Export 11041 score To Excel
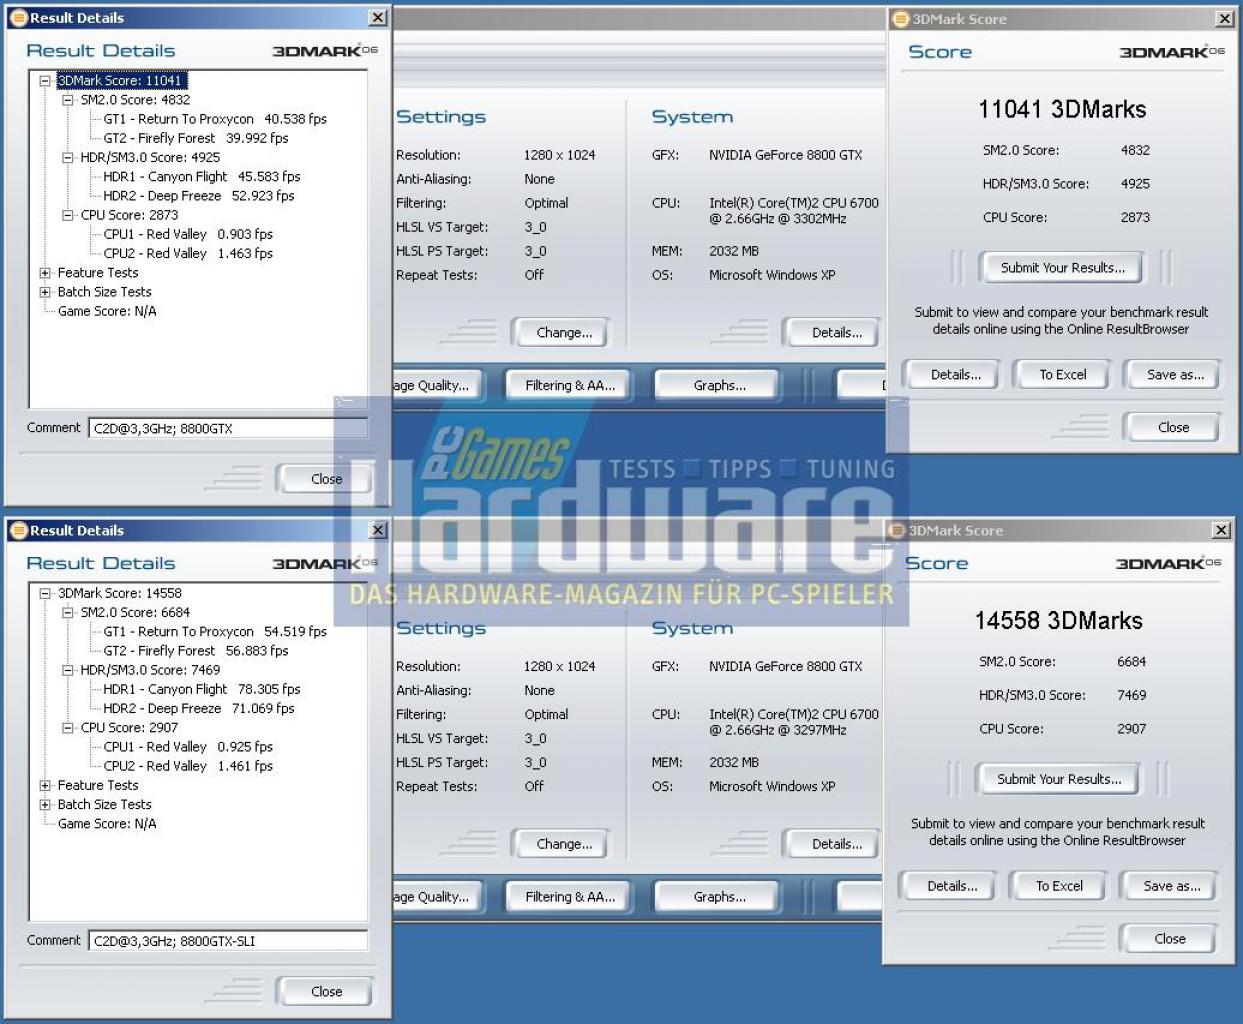Screen dimensions: 1243x1024 pyautogui.click(x=1062, y=375)
